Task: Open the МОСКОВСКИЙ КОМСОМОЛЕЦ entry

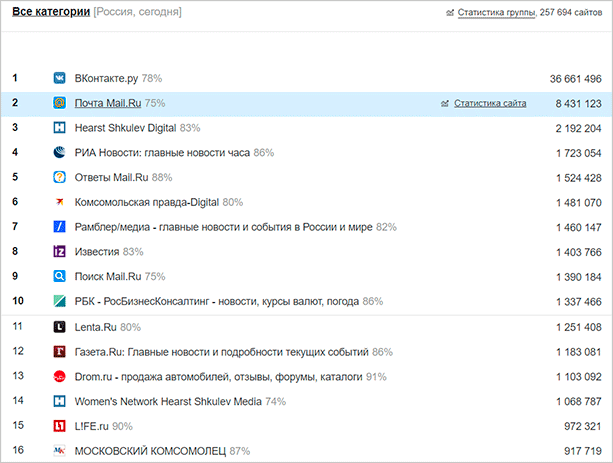Action: click(x=150, y=451)
